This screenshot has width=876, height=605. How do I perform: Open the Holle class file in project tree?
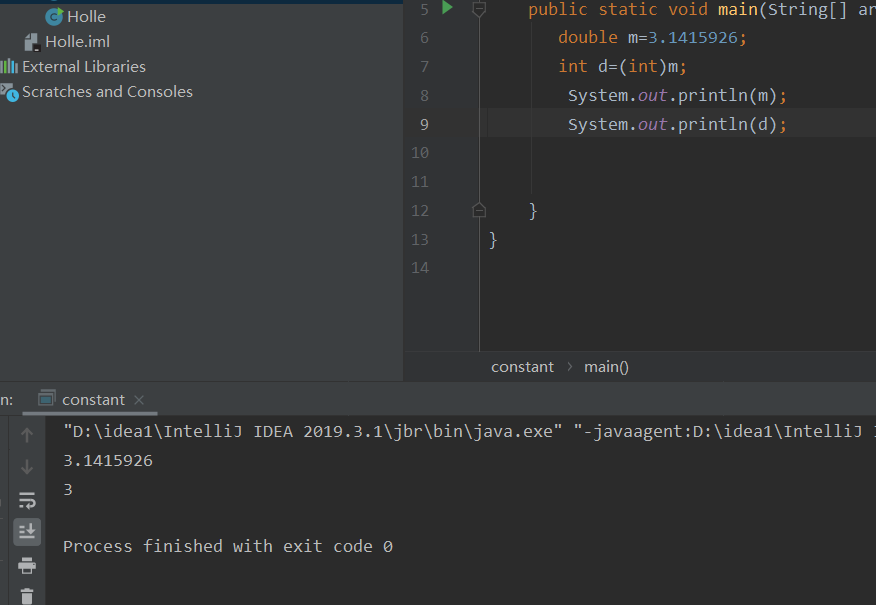86,17
